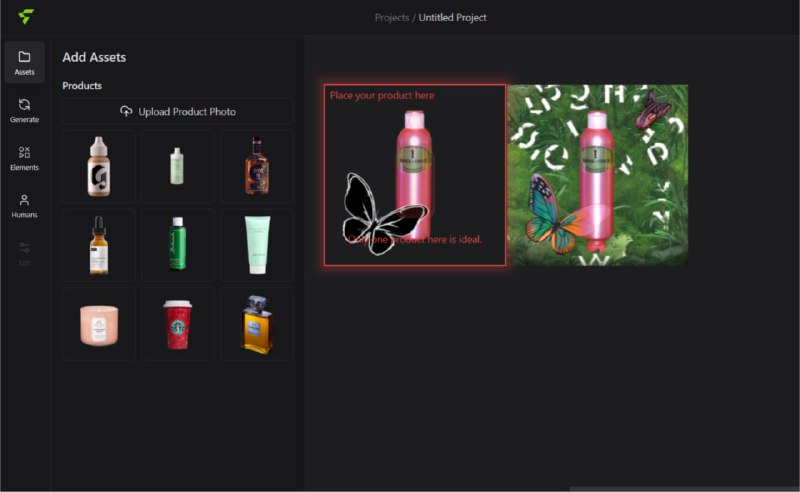
Task: Open the Generate tool in sidebar
Action: [24, 110]
